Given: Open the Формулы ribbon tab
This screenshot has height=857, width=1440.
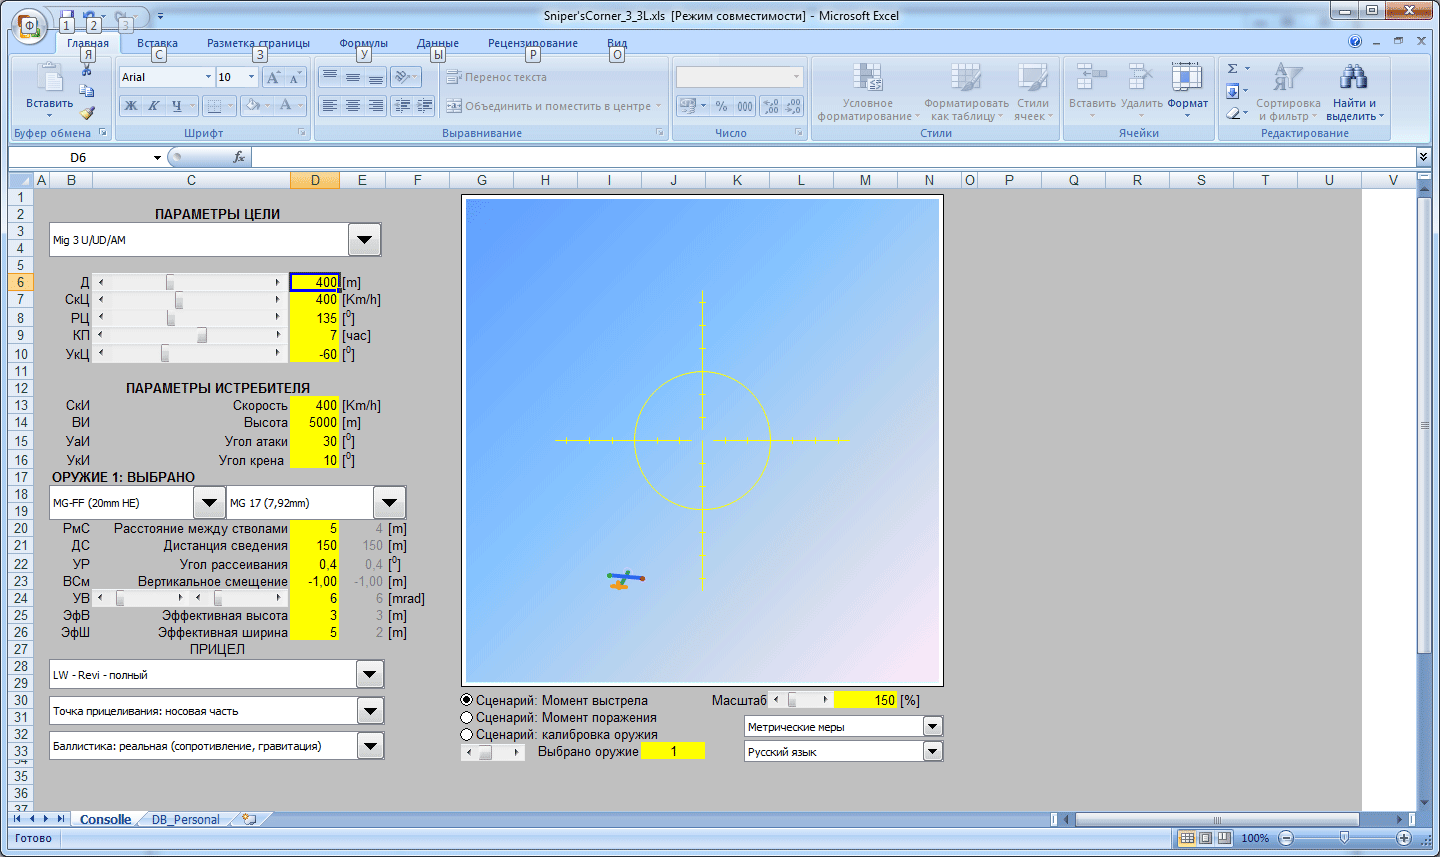Looking at the screenshot, I should 363,43.
